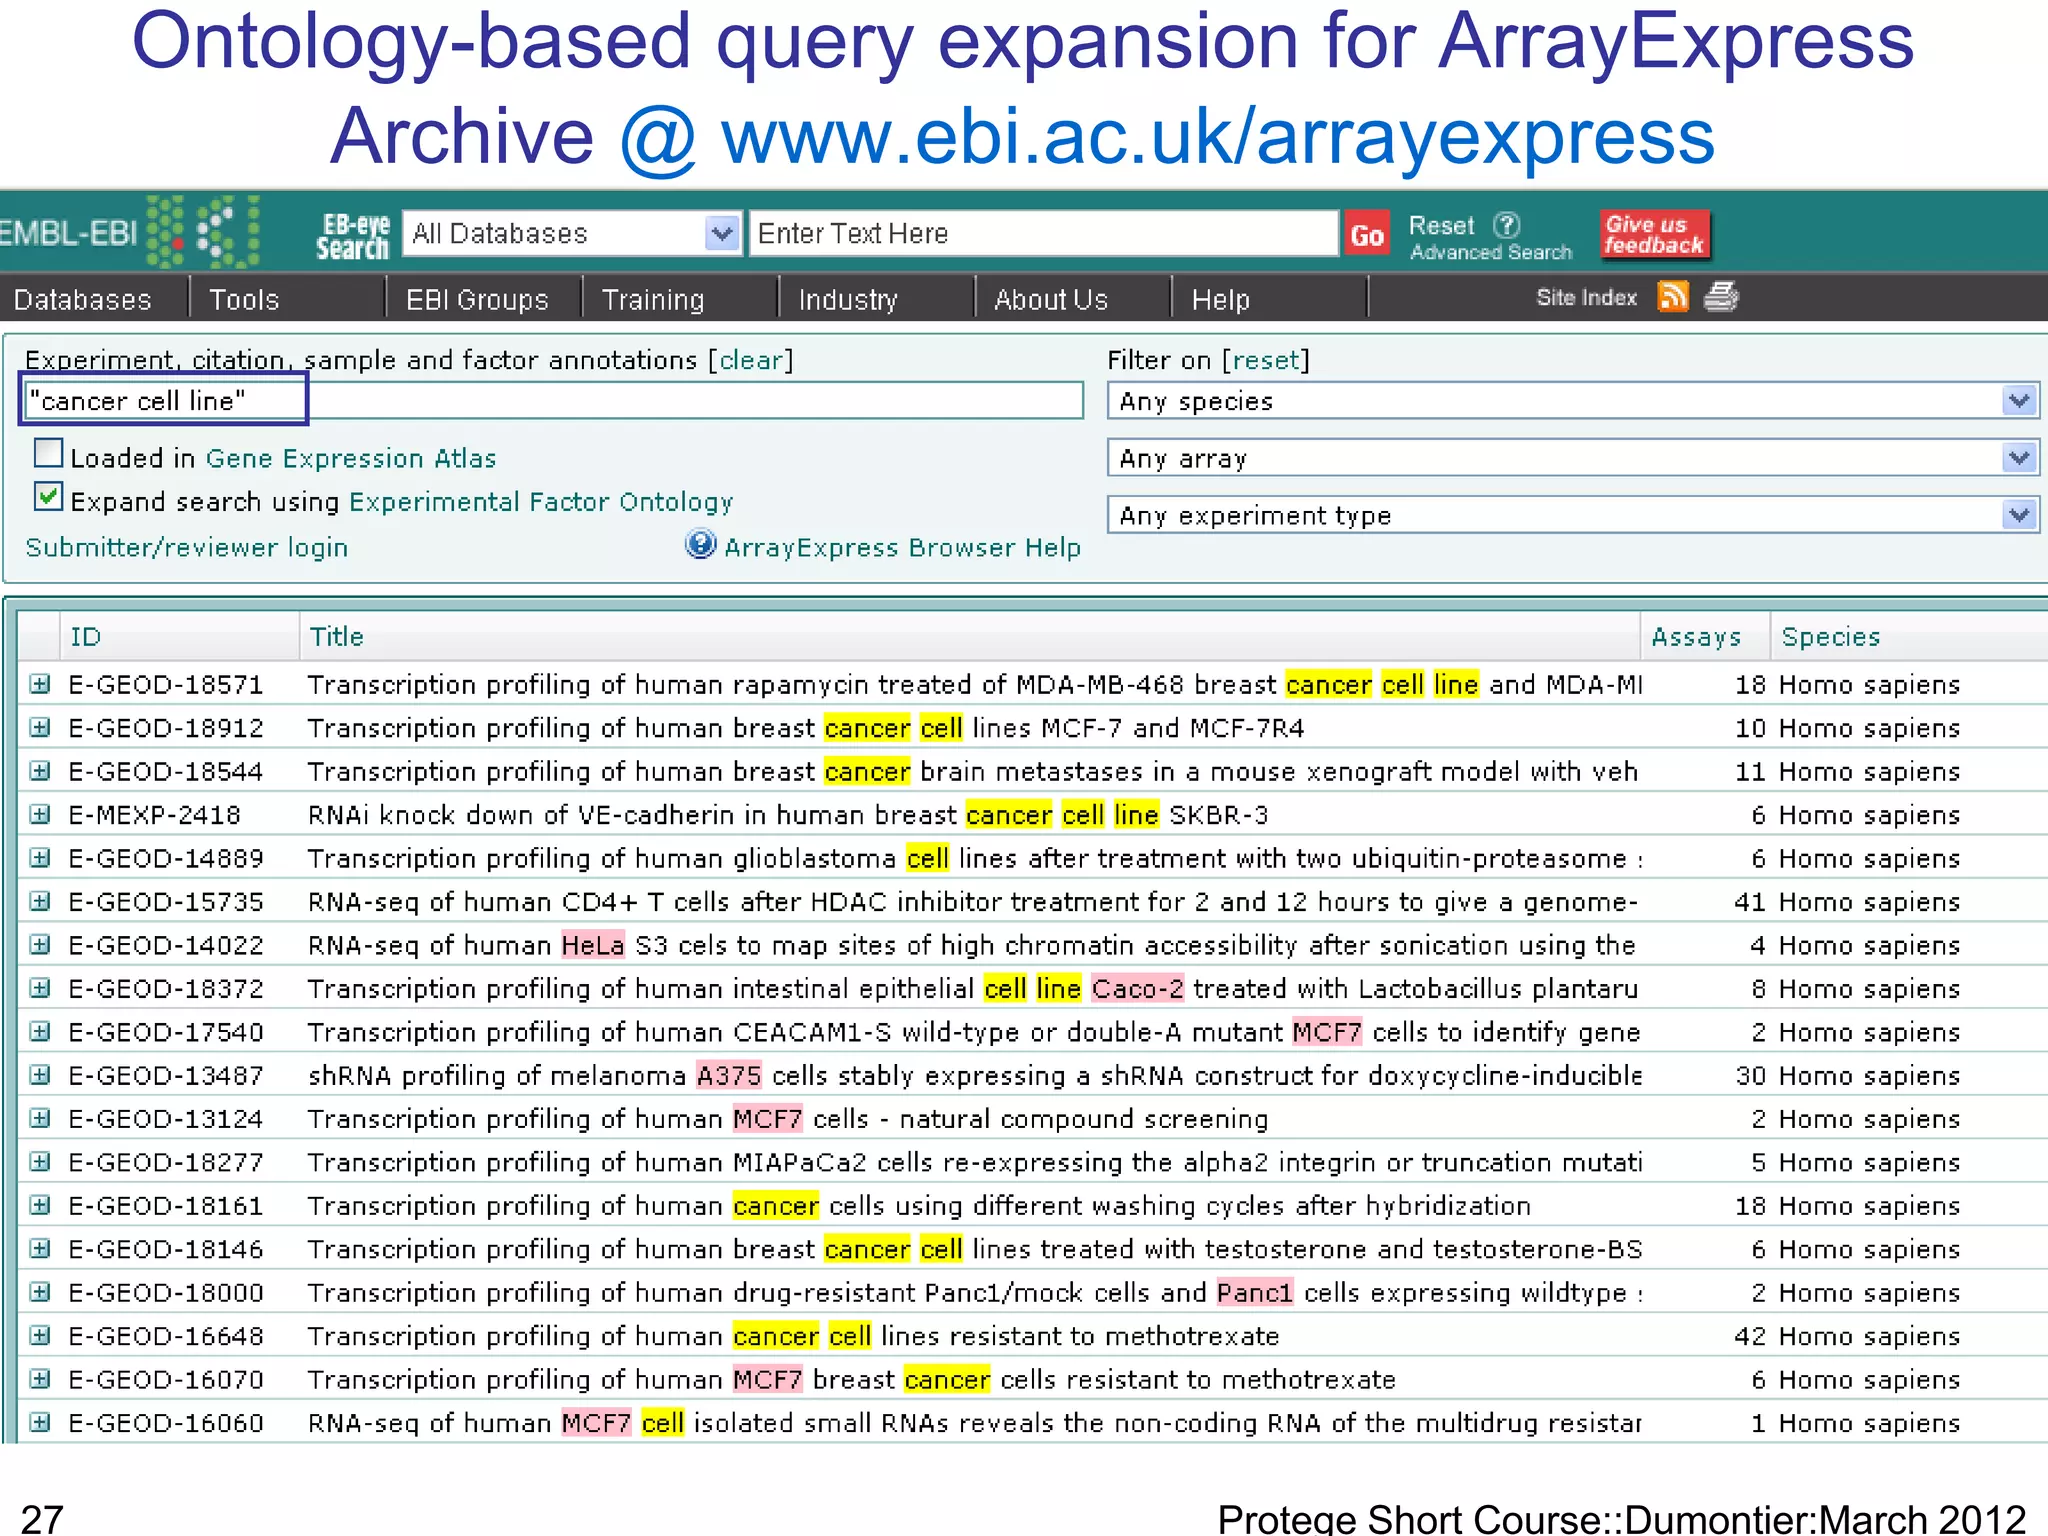Open the Any experiment type dropdown

point(1572,516)
